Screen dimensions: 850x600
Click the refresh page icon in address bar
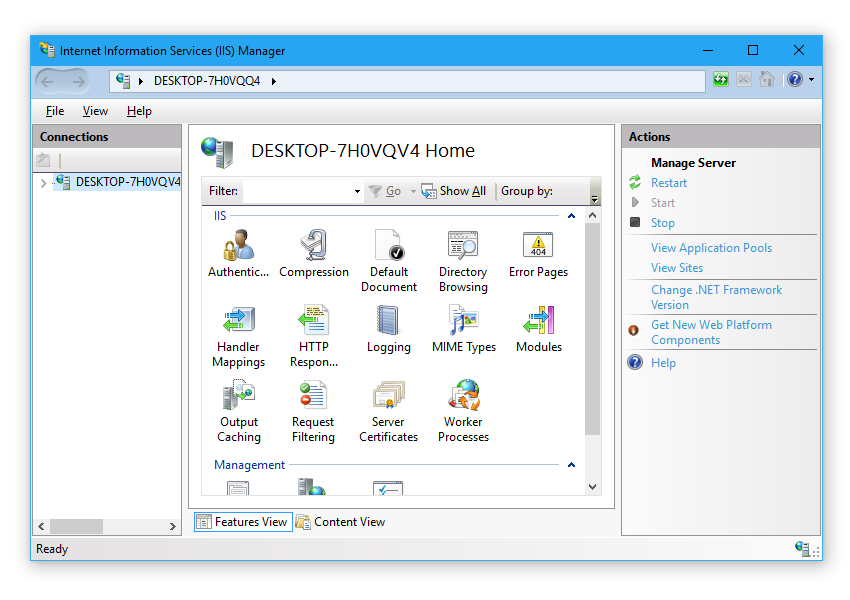720,80
